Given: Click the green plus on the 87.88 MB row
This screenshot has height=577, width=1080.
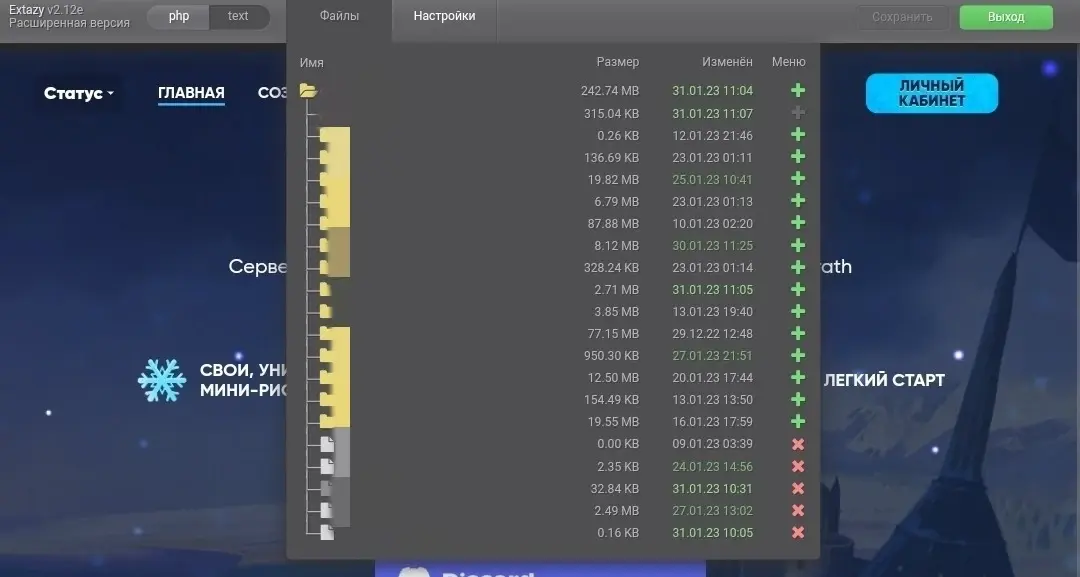Looking at the screenshot, I should coord(798,223).
